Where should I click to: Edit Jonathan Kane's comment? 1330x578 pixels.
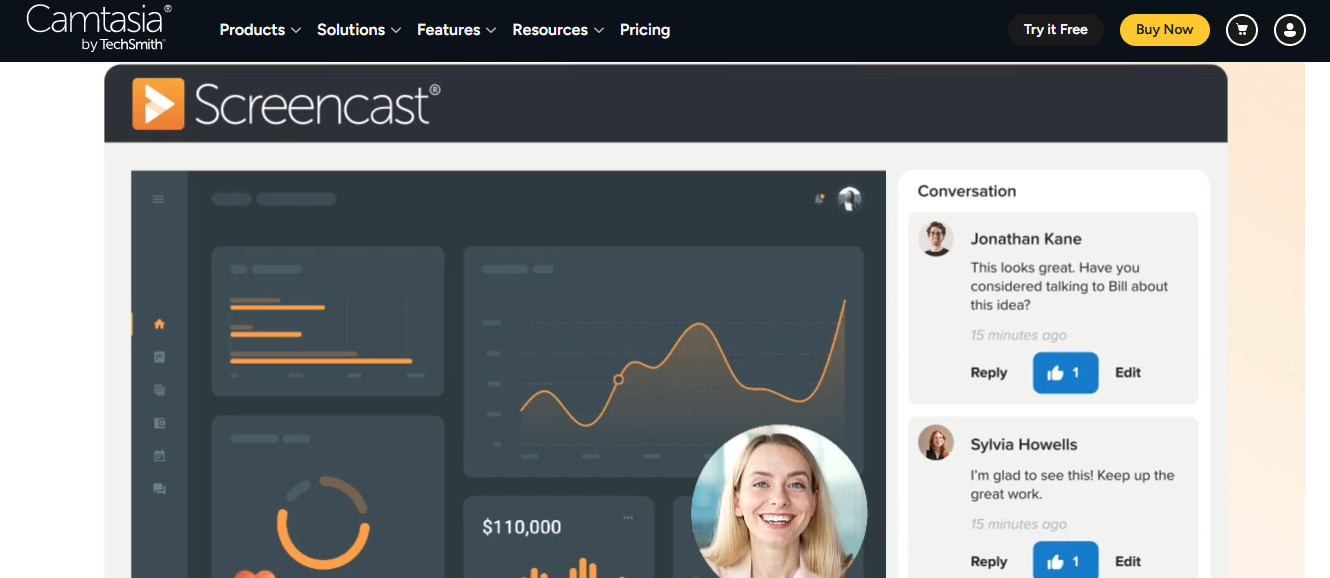[1128, 373]
